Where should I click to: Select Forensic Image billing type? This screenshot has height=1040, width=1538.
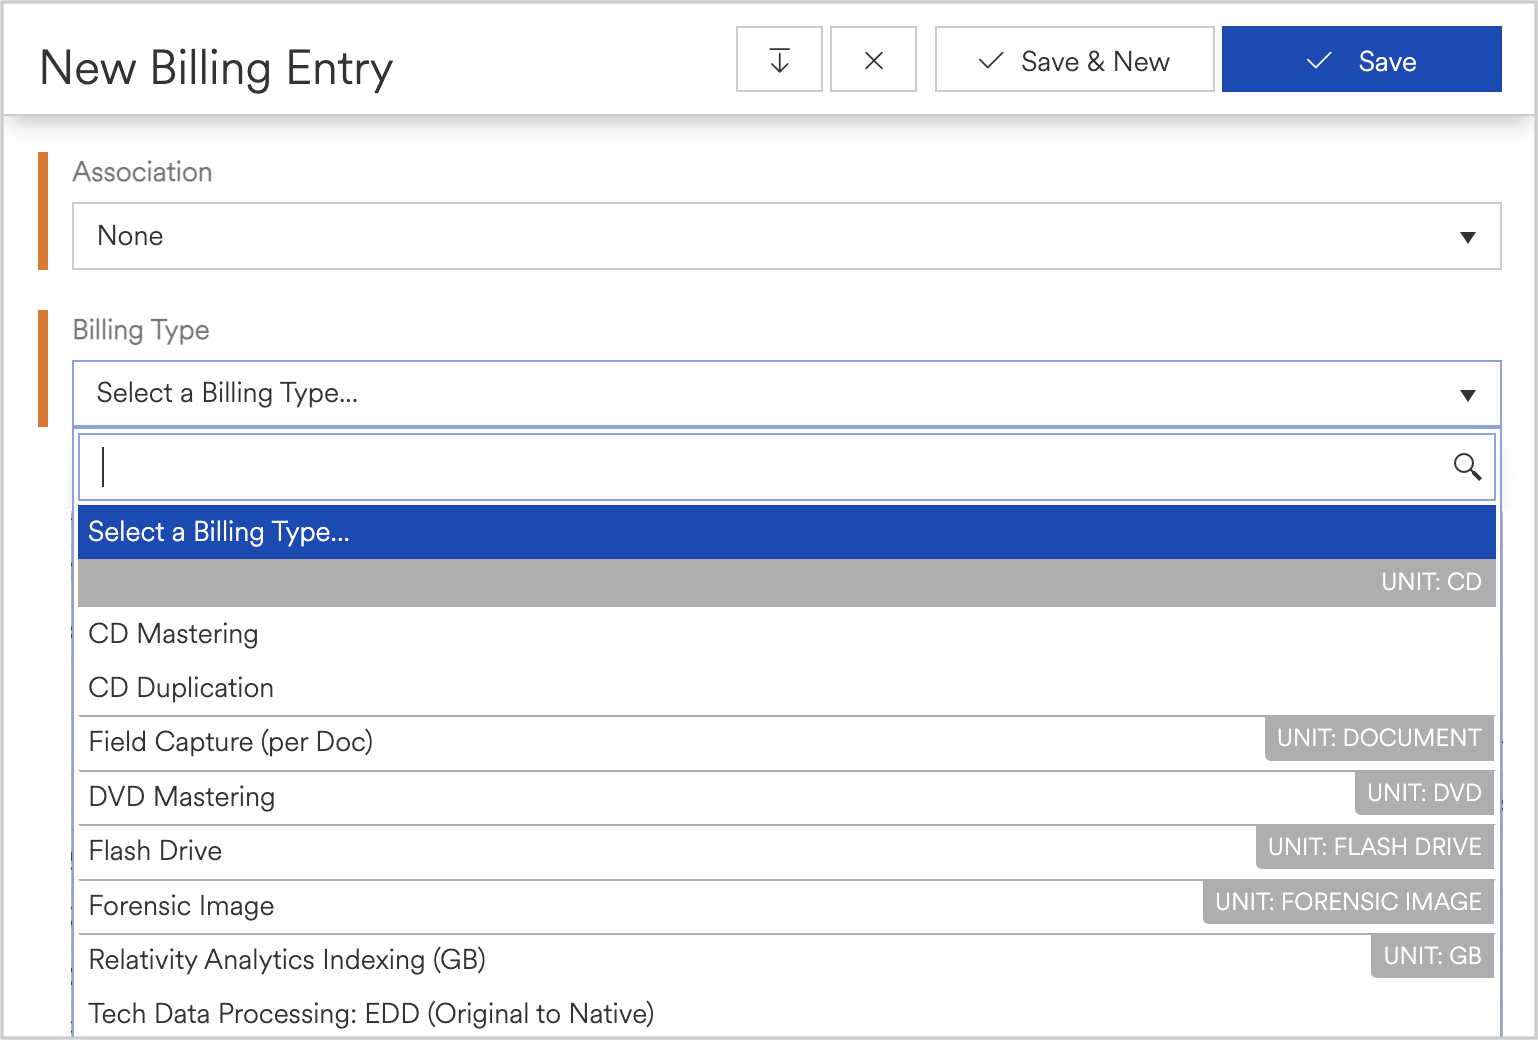786,906
